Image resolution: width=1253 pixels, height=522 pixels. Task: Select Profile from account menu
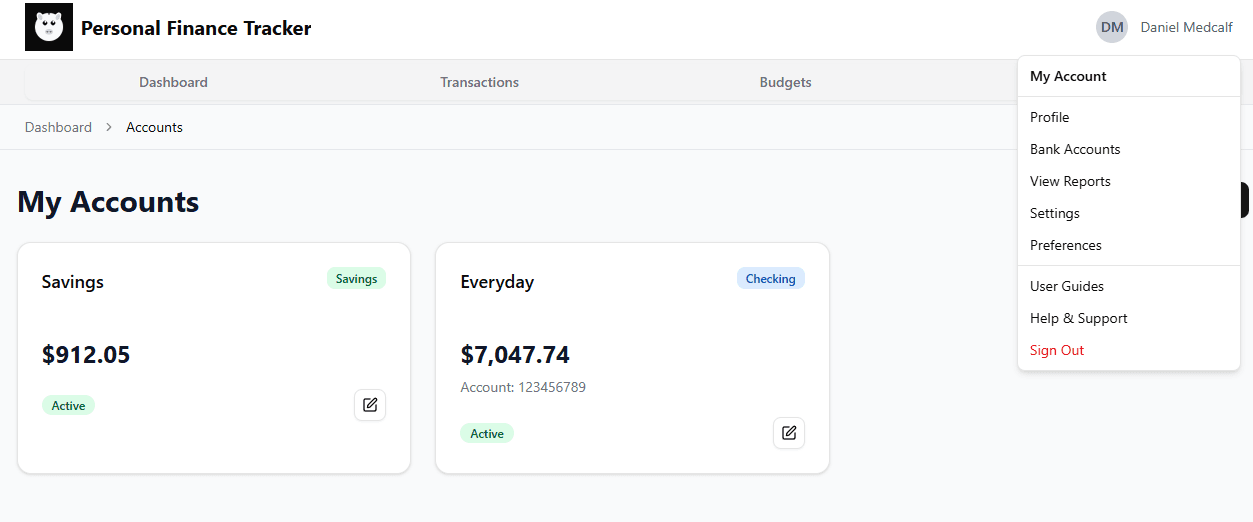(x=1049, y=117)
